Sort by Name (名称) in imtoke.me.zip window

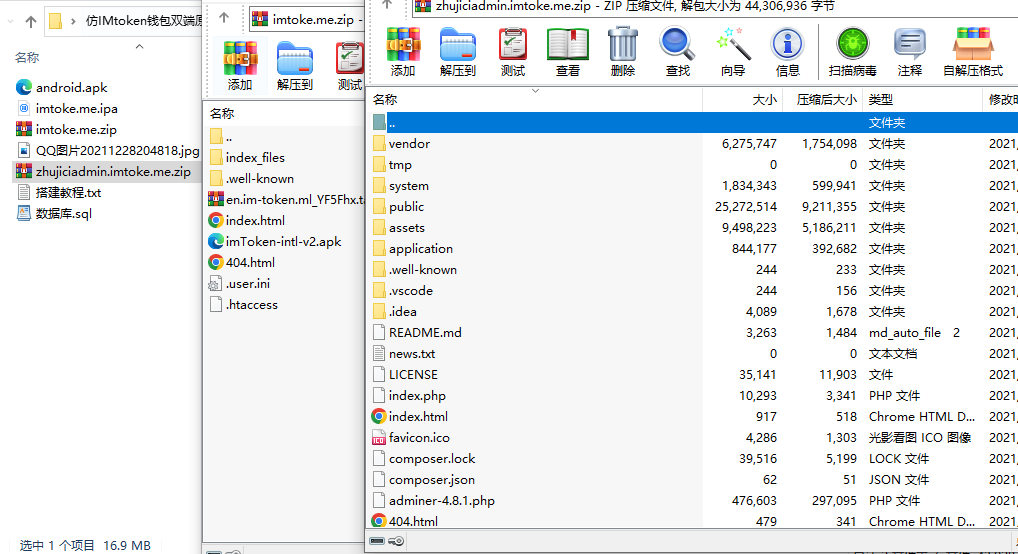222,114
